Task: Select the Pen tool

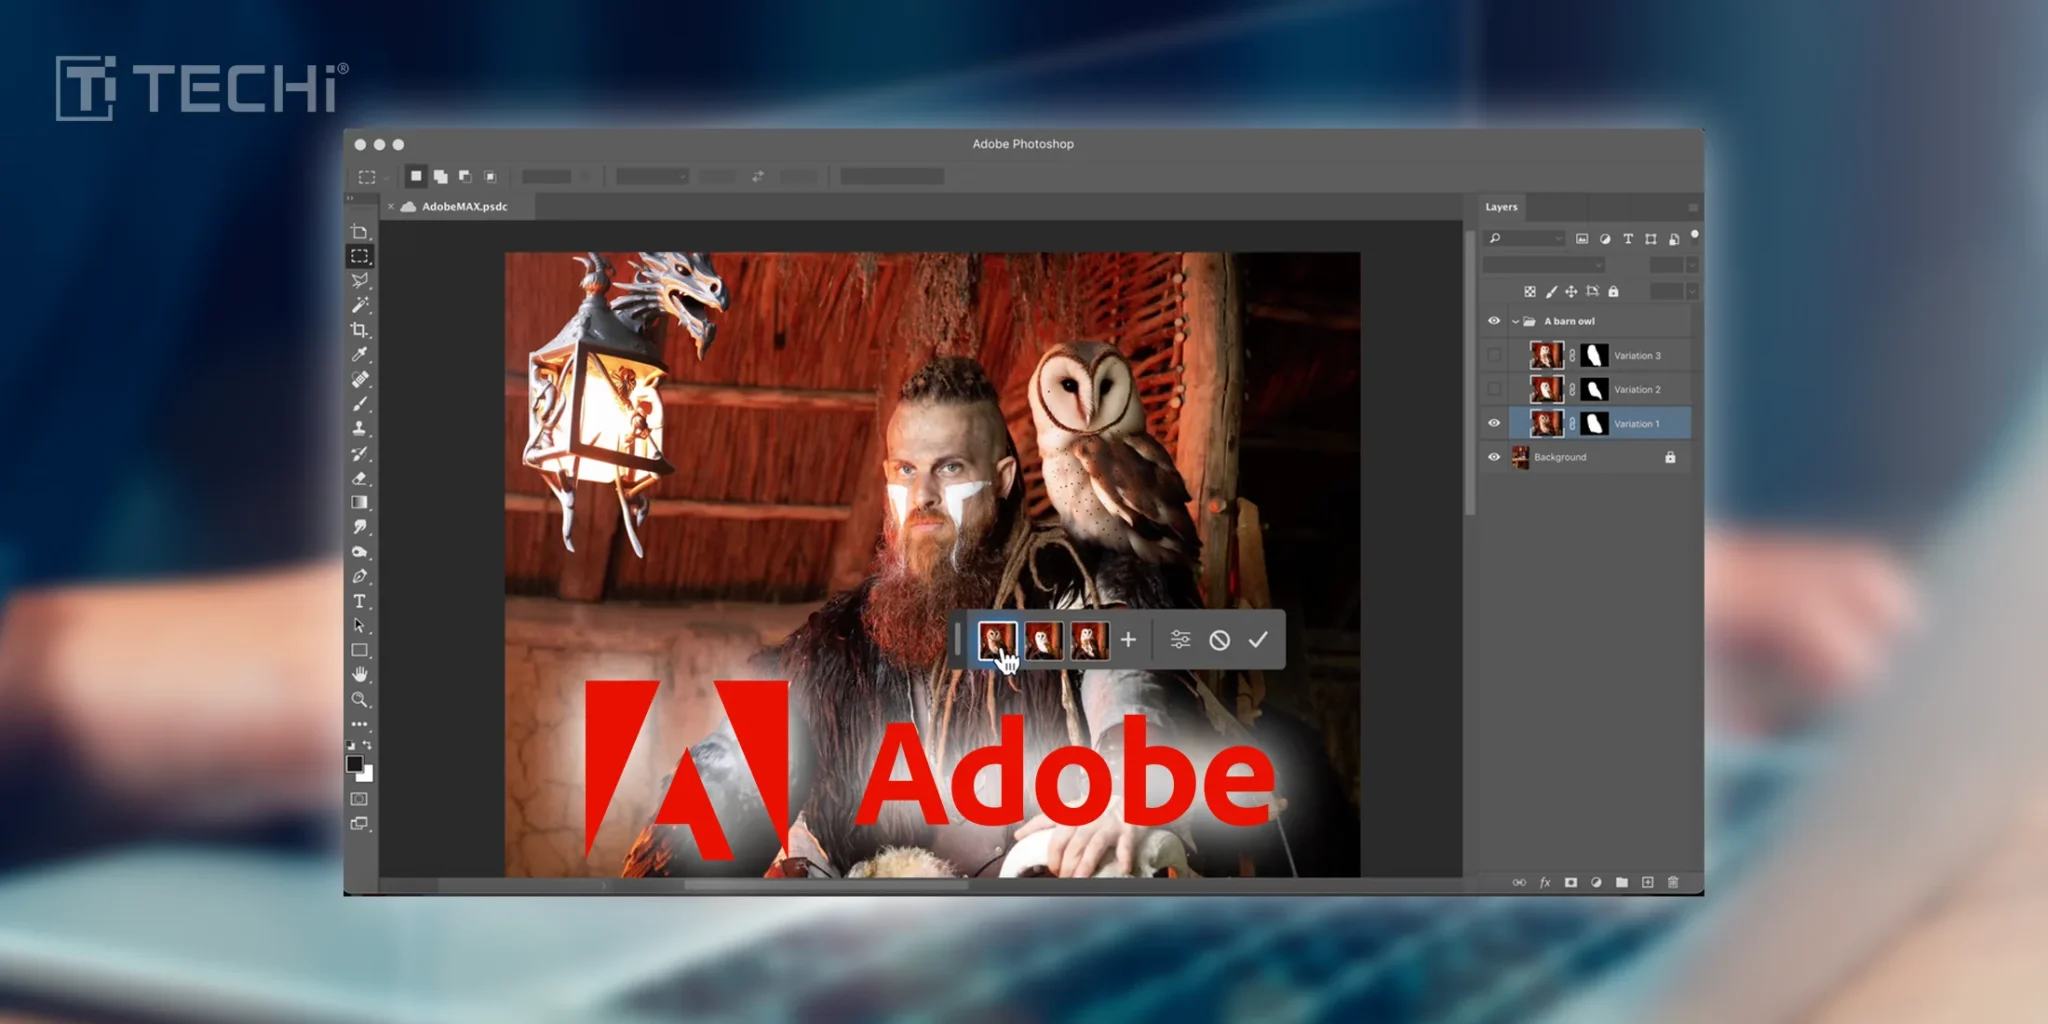Action: (360, 576)
